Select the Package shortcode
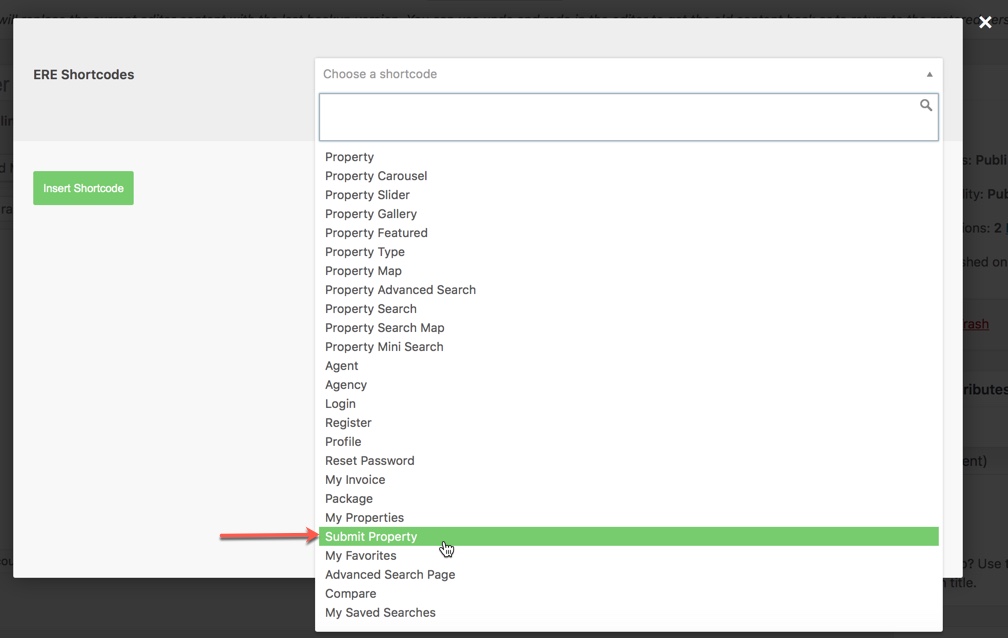This screenshot has height=638, width=1008. [x=629, y=498]
